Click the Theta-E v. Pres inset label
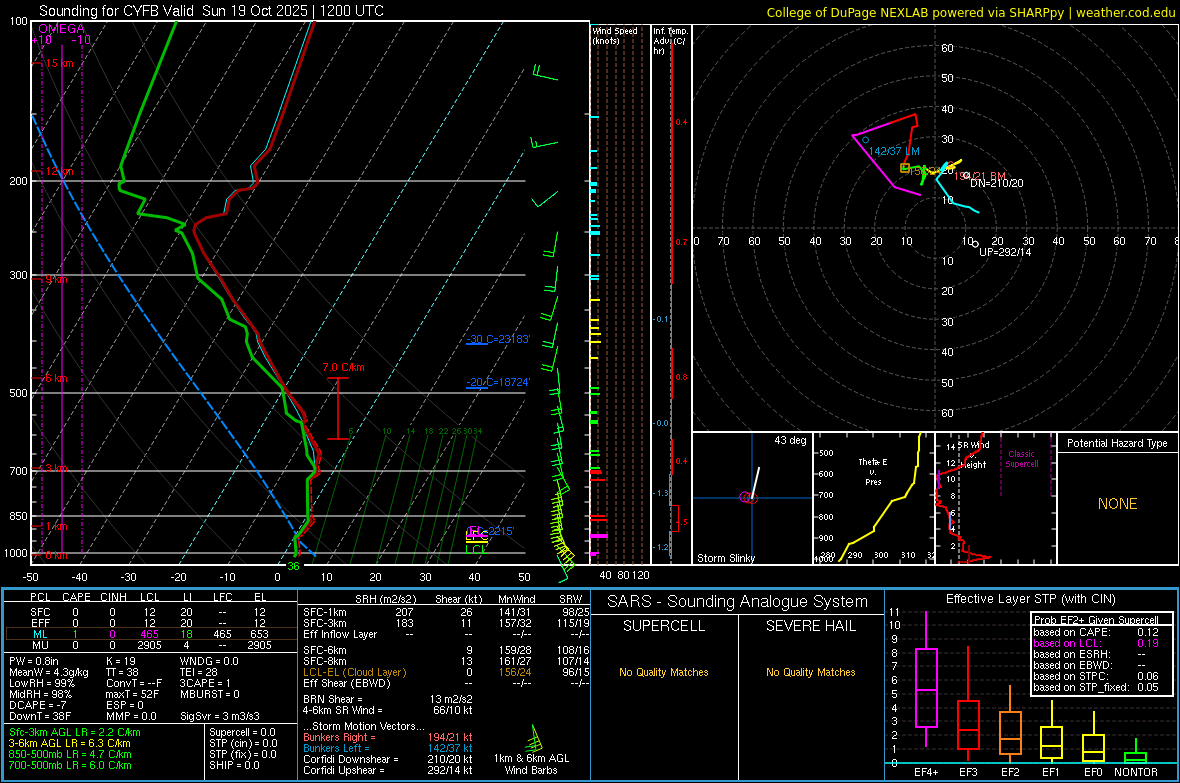The image size is (1180, 783). coord(873,471)
